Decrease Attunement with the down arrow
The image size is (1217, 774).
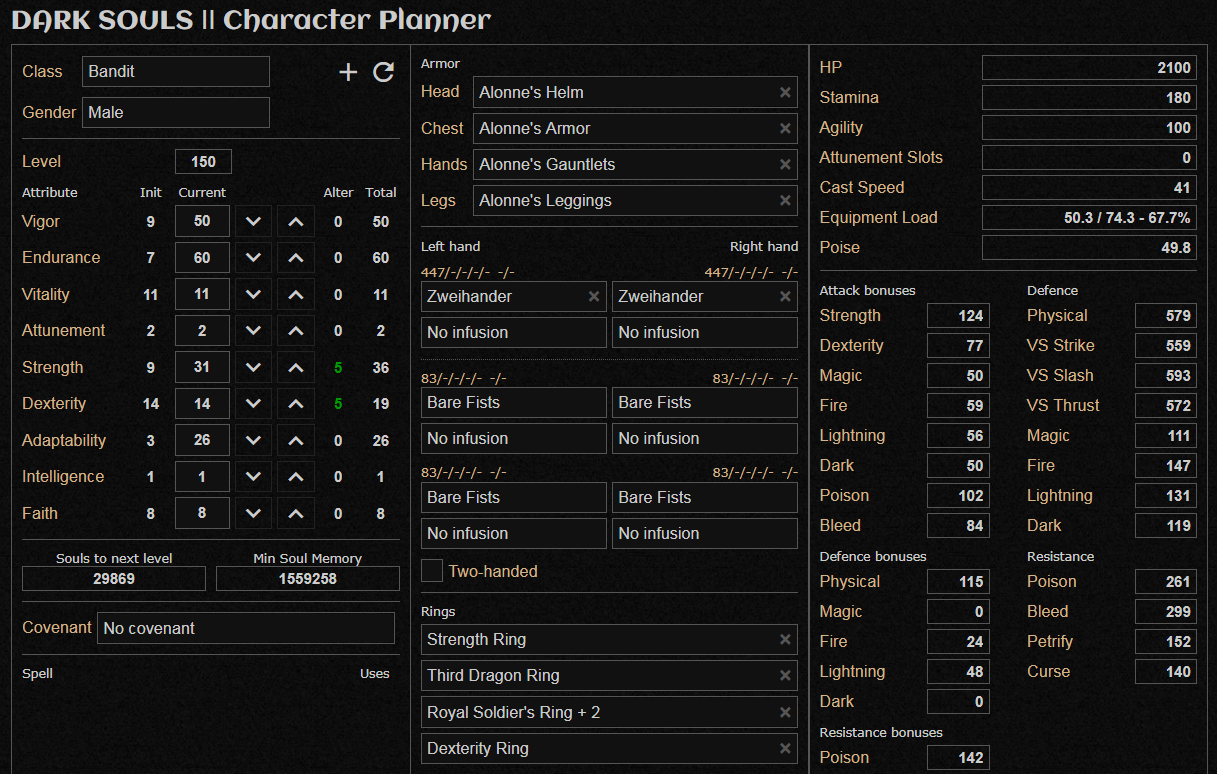tap(254, 331)
